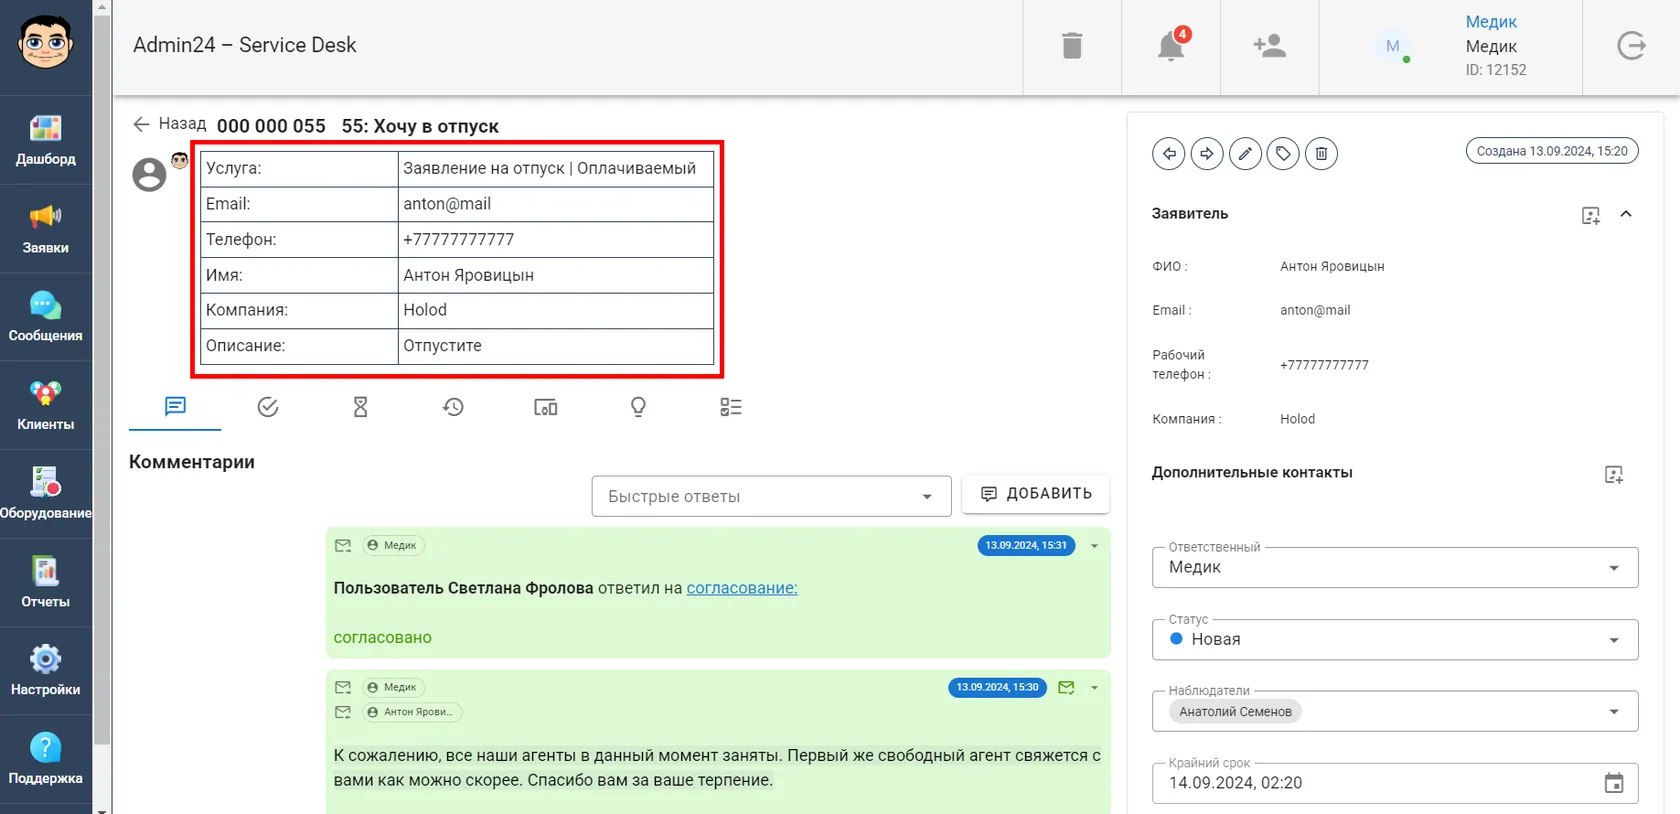
Task: Add additional contact with plus icon
Action: [x=1613, y=474]
